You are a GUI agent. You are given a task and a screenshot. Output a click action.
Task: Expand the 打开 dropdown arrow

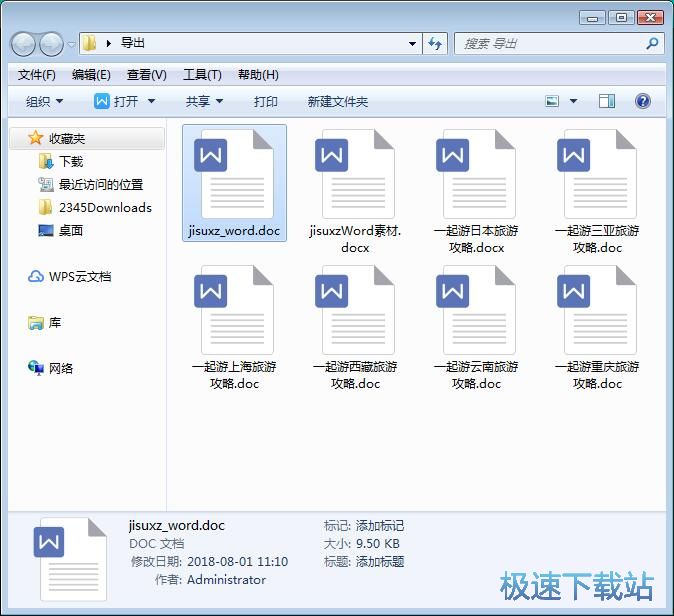pyautogui.click(x=151, y=102)
